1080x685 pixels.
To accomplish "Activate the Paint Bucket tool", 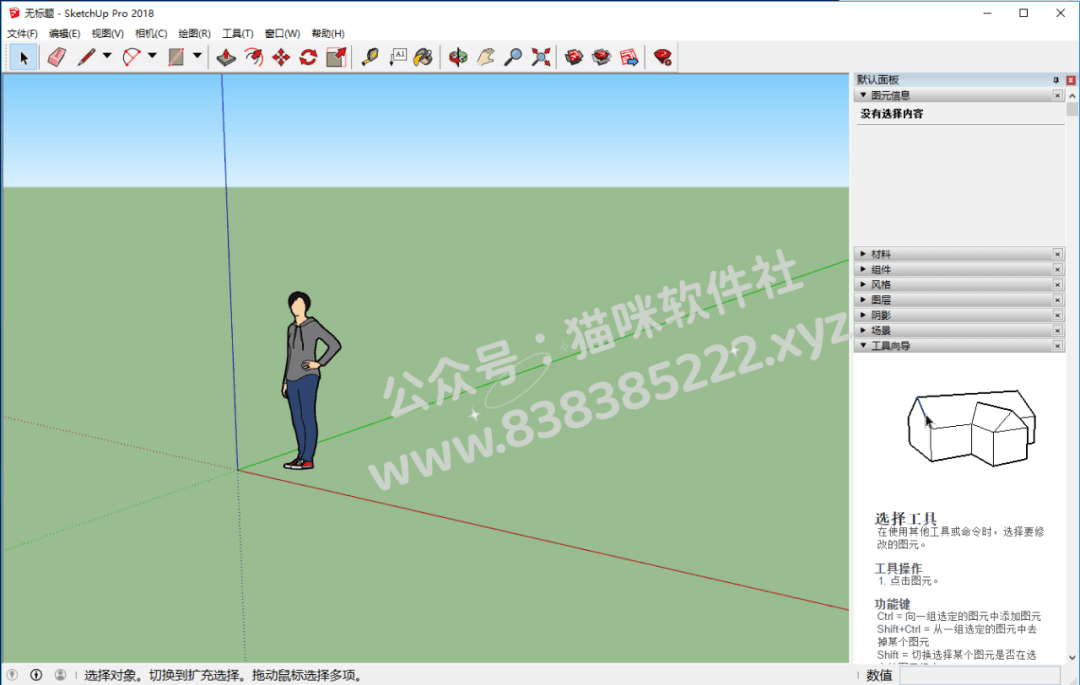I will pyautogui.click(x=424, y=57).
